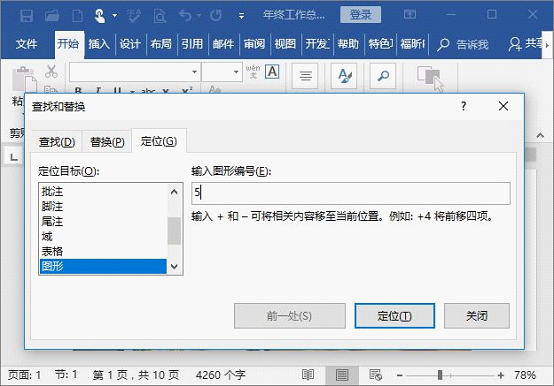Click the 78% zoom level
Viewport: 554px width, 386px height.
click(525, 375)
